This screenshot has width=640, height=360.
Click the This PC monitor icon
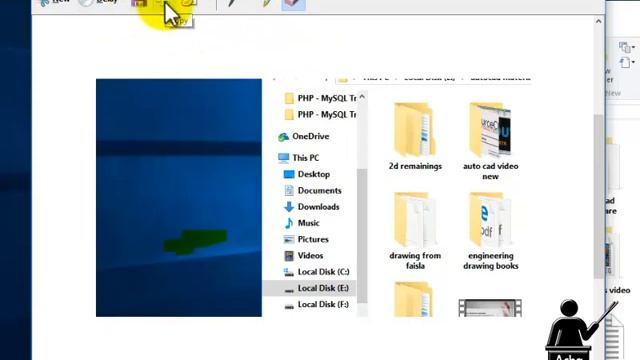283,158
